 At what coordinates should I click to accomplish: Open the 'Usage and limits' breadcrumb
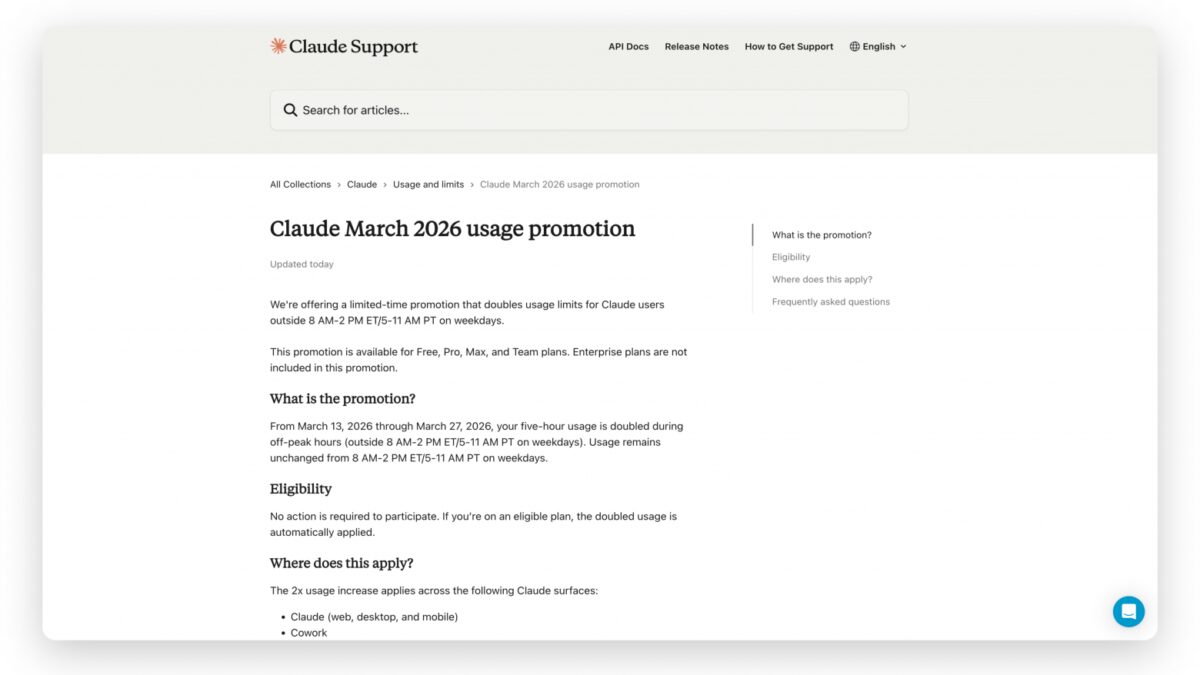428,184
